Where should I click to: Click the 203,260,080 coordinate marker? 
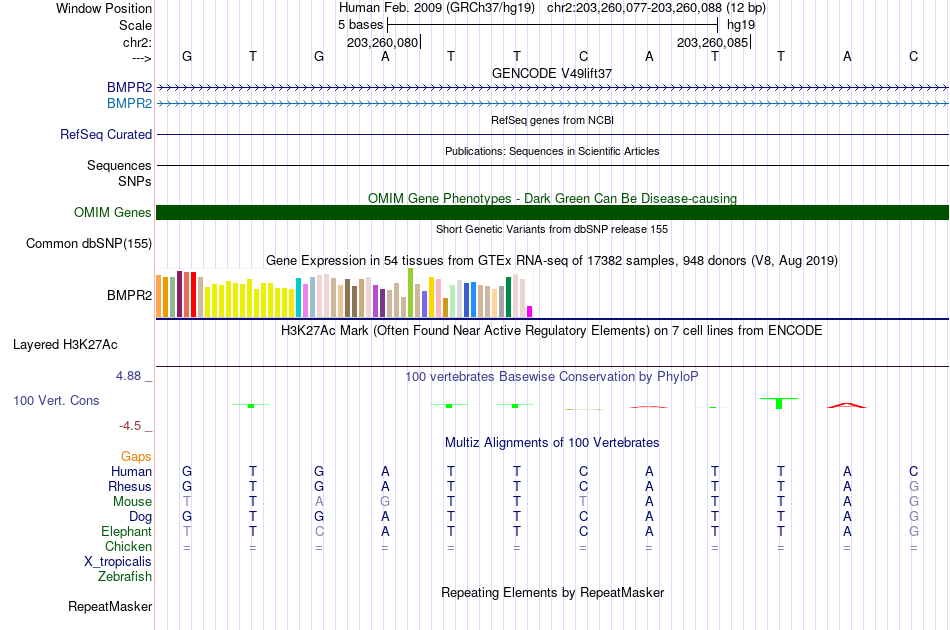pyautogui.click(x=383, y=42)
